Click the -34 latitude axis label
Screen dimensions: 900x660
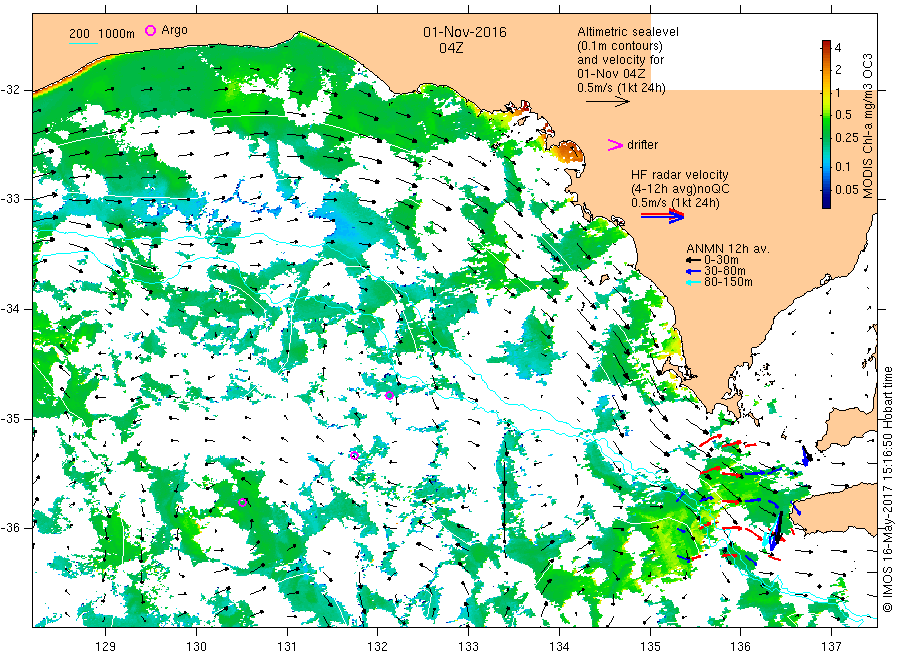tap(15, 308)
